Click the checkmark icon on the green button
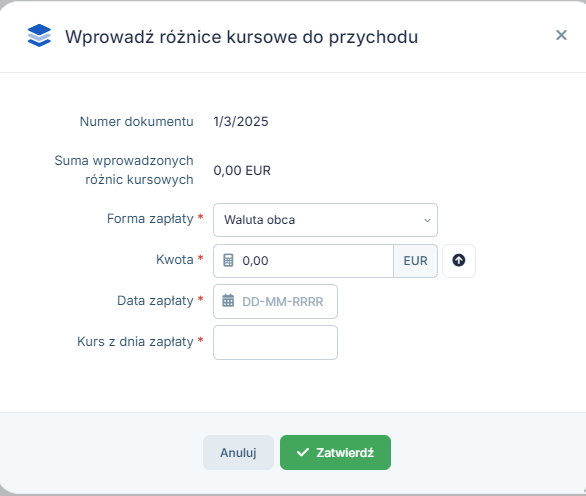Image resolution: width=586 pixels, height=496 pixels. [303, 452]
